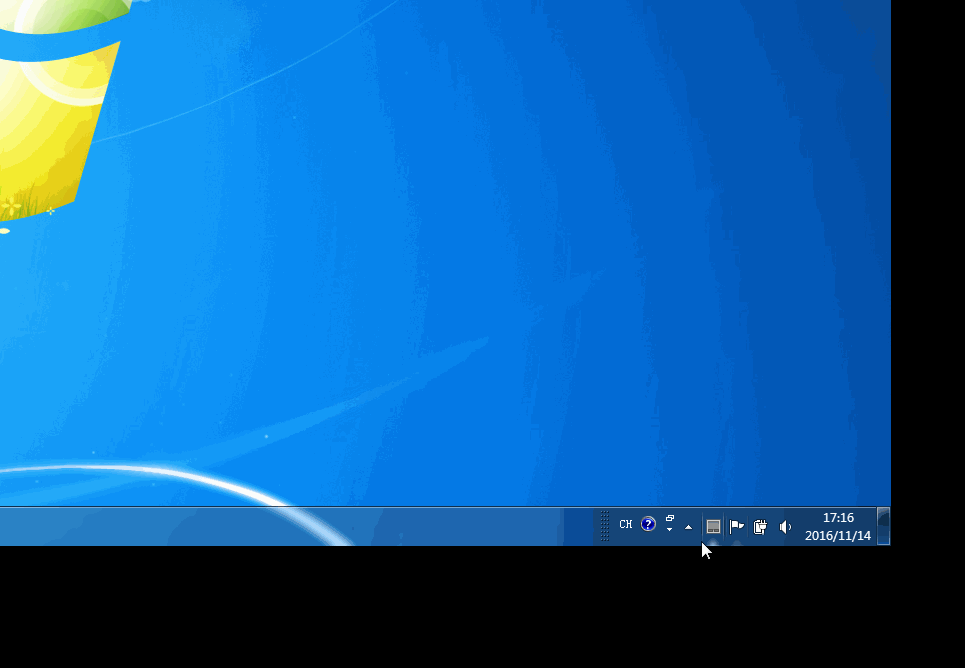Expand the hidden tray icons arrow

pyautogui.click(x=688, y=527)
